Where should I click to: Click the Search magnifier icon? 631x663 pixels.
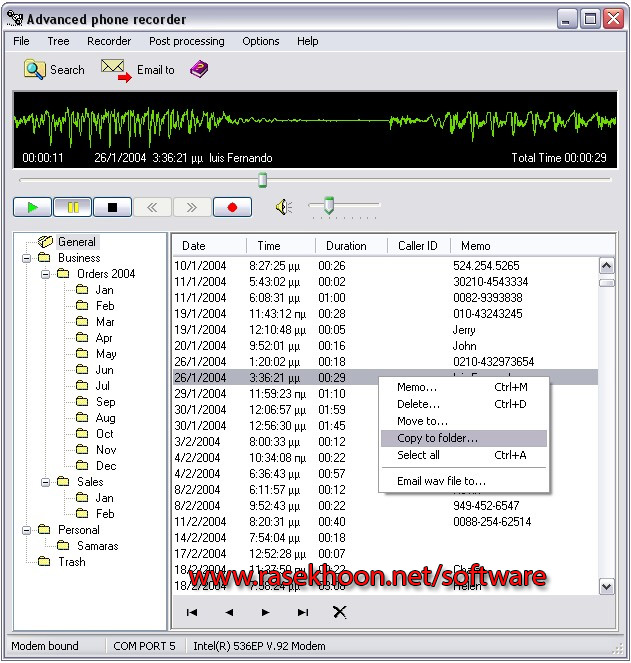(34, 70)
